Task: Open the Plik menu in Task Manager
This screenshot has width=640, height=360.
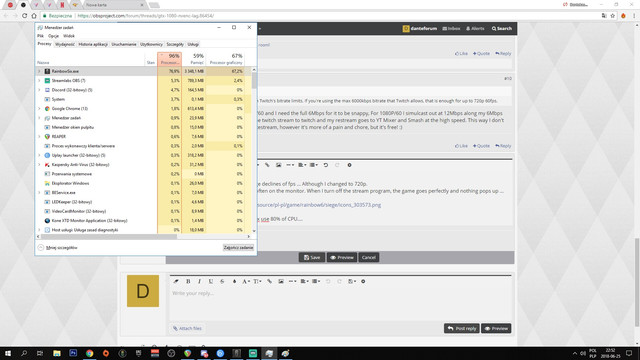Action: [x=40, y=36]
